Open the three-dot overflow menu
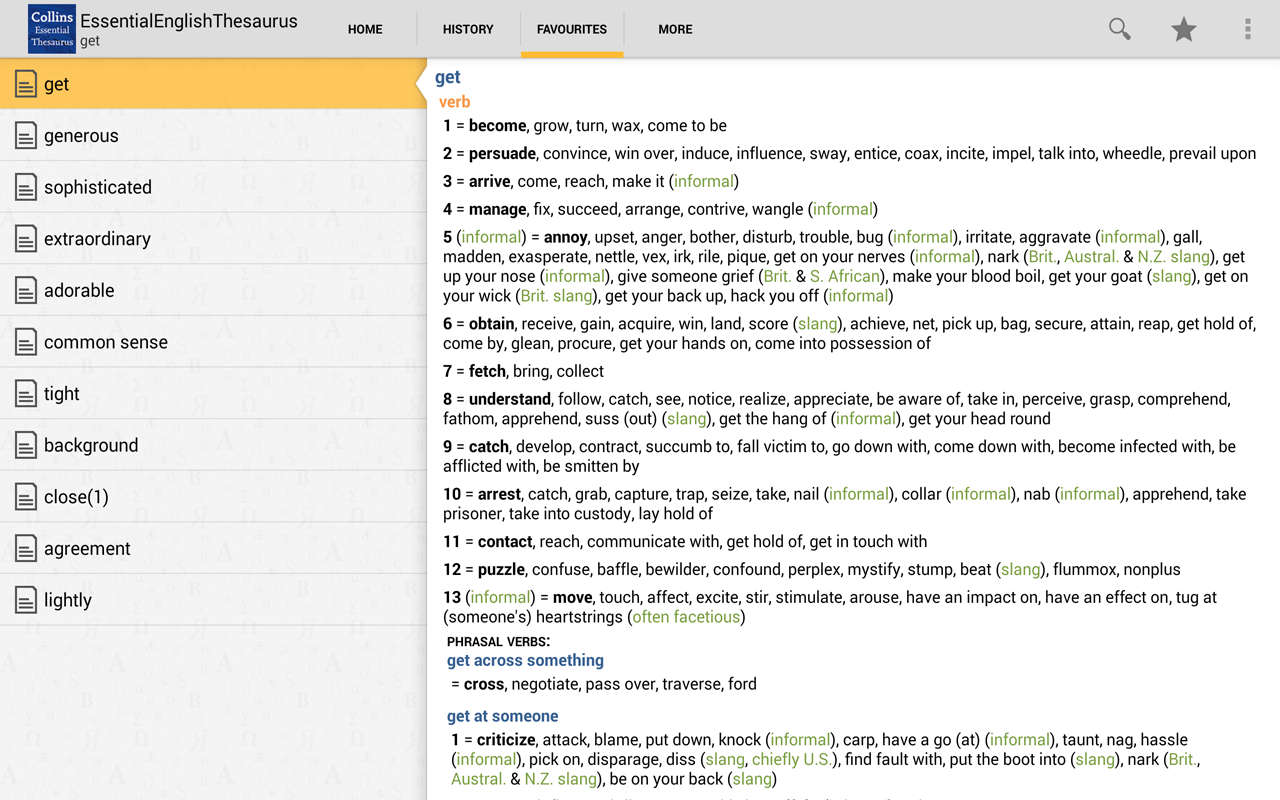1280x800 pixels. pos(1247,29)
